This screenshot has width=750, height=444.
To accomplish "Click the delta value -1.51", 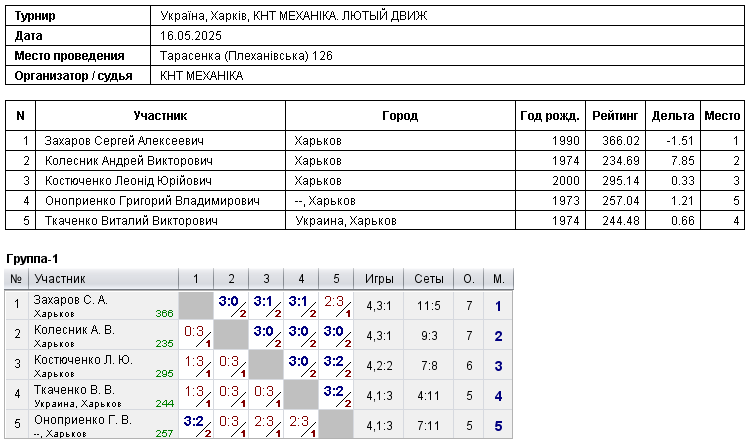I will (x=680, y=141).
